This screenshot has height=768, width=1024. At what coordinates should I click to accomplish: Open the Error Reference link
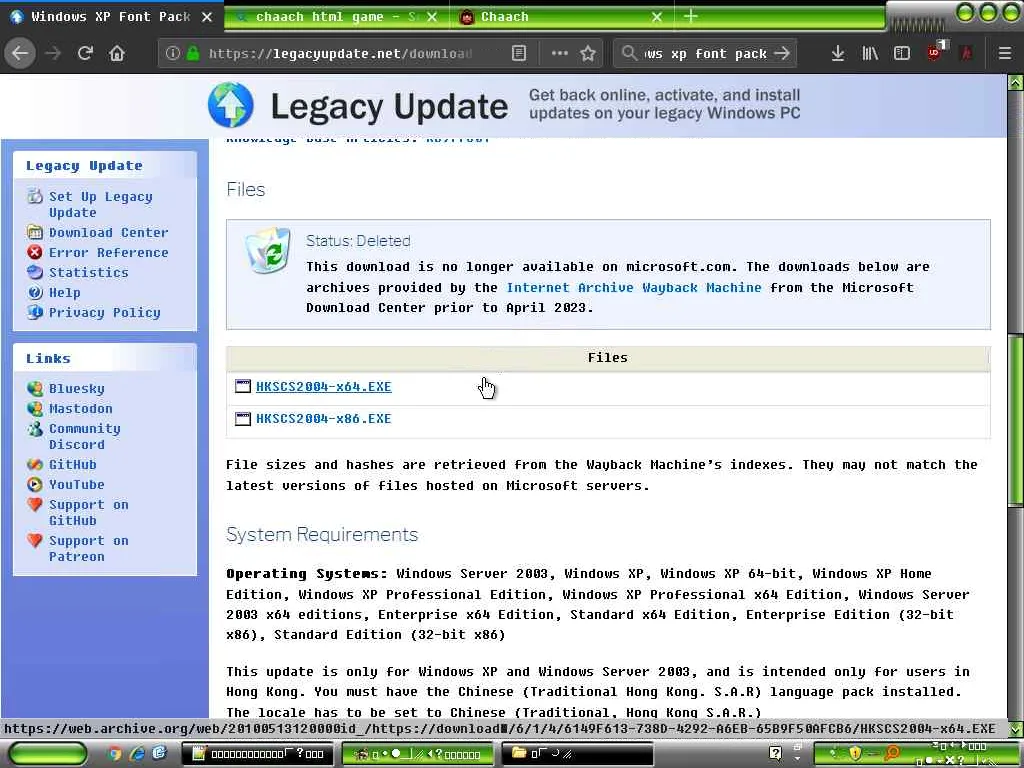[108, 253]
